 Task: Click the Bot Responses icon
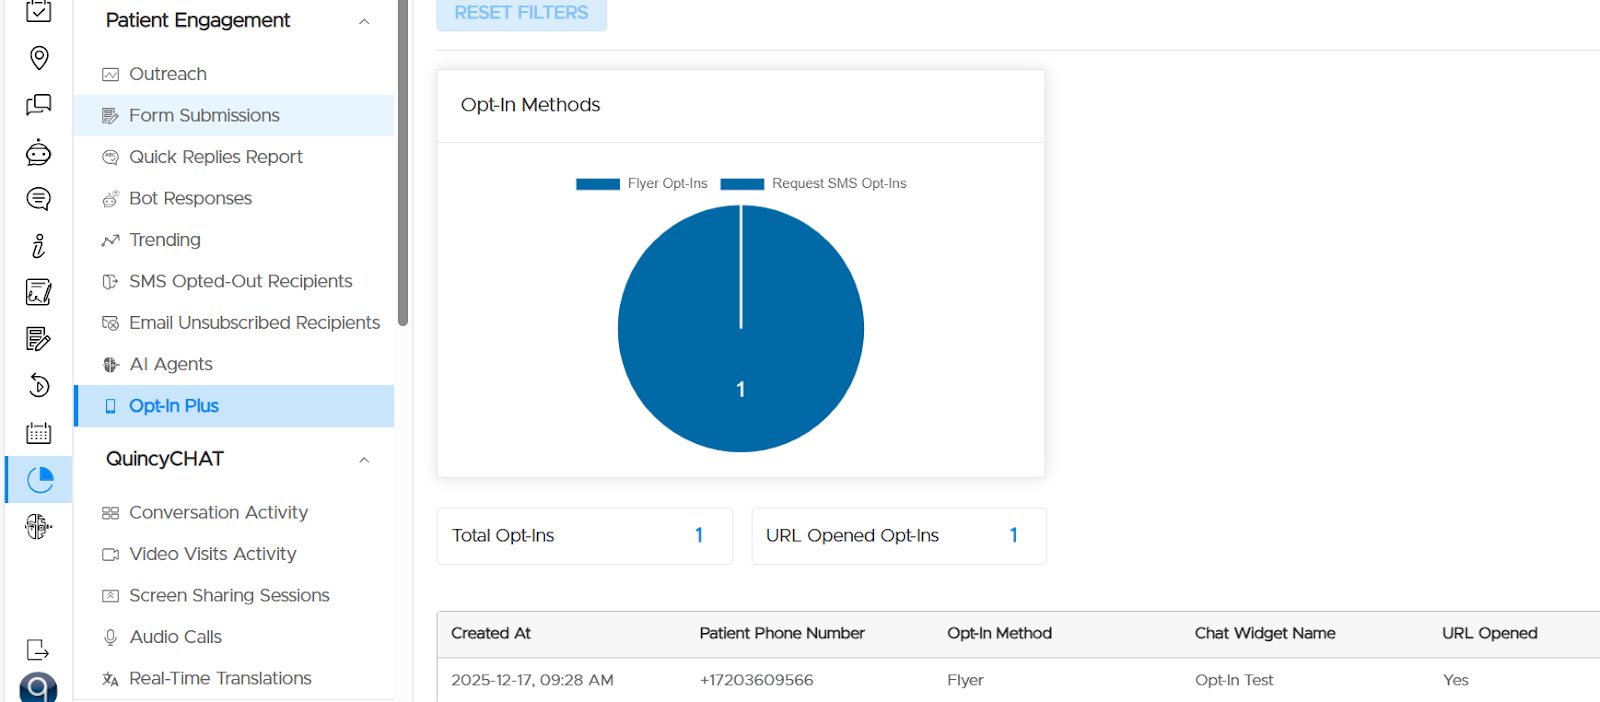[111, 199]
